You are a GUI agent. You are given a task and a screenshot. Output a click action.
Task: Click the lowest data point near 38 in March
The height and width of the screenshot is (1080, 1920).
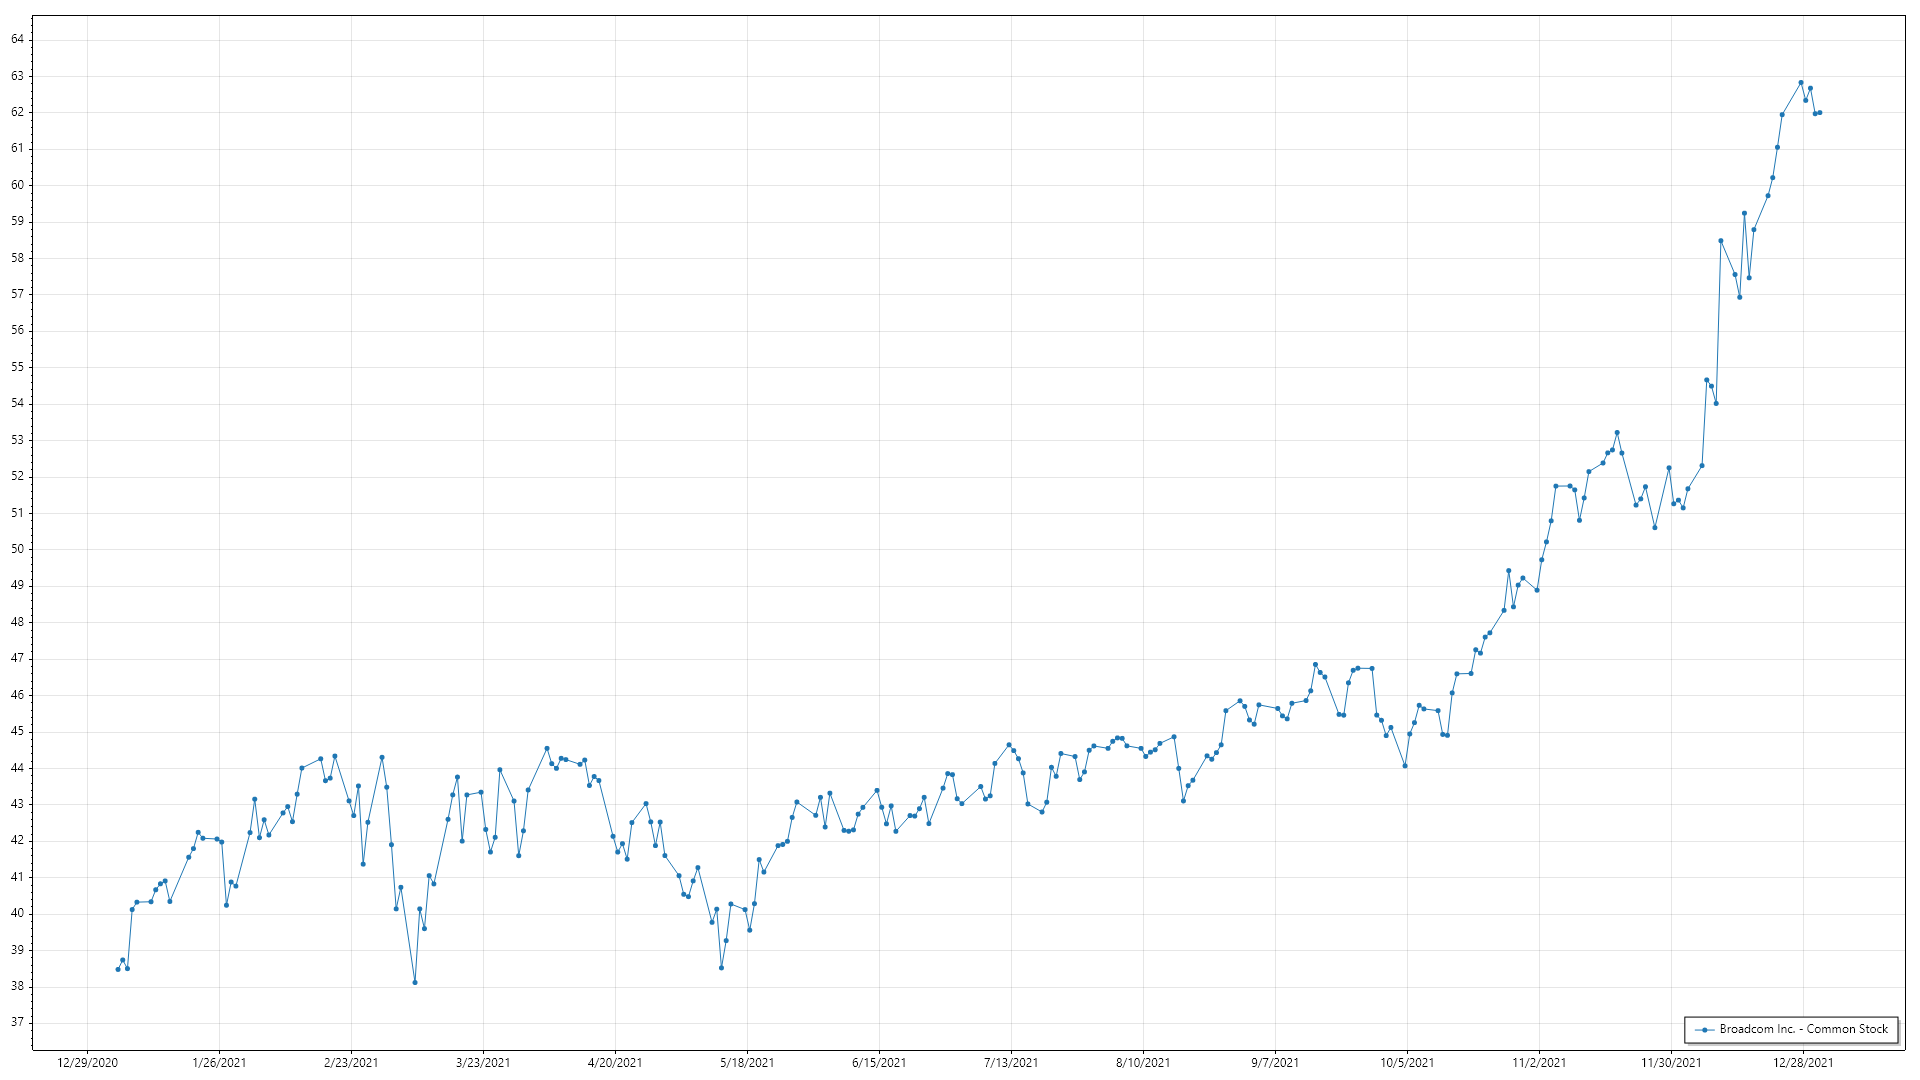click(415, 982)
